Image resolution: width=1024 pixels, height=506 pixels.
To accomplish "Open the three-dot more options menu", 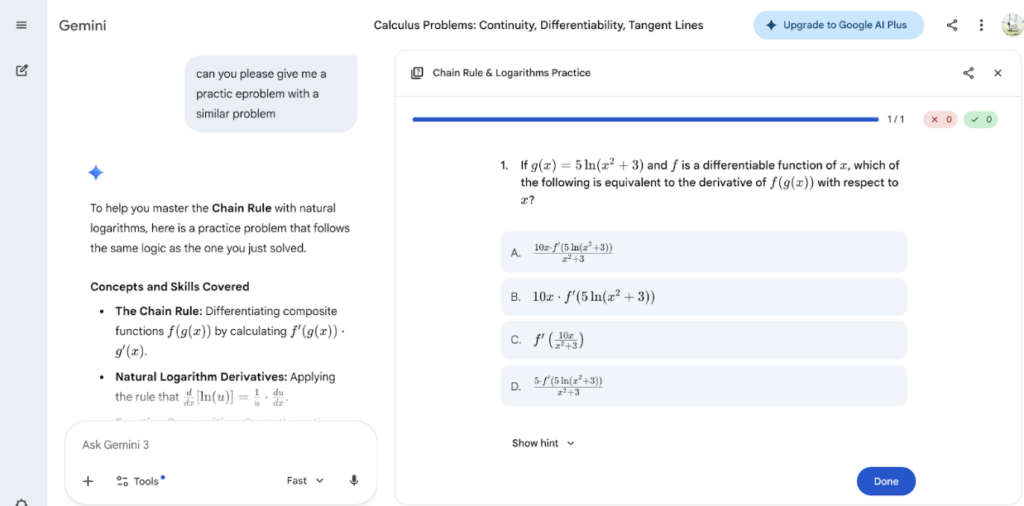I will [981, 25].
